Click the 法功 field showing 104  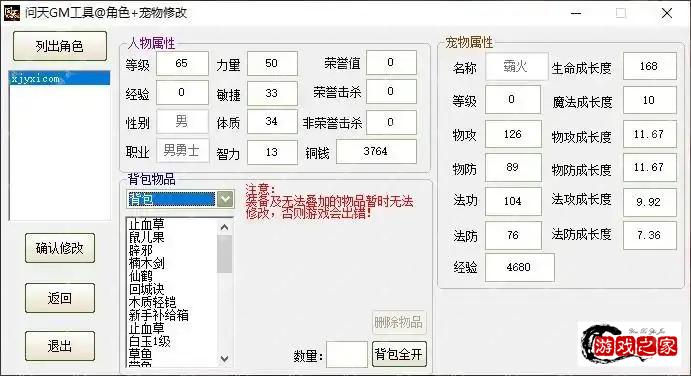click(513, 201)
